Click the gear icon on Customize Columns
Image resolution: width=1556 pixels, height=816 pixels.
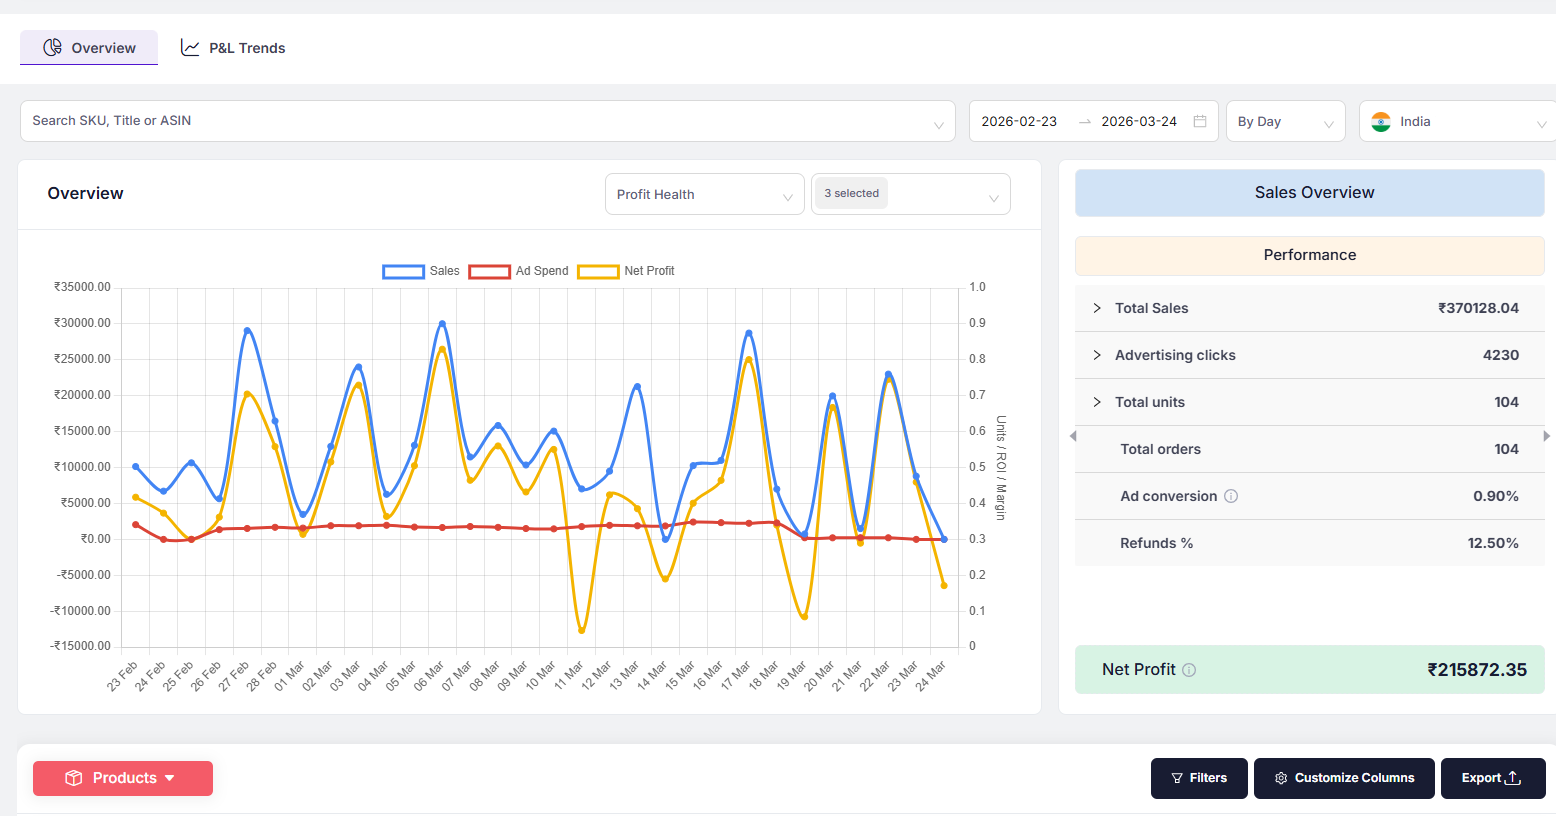point(1280,778)
